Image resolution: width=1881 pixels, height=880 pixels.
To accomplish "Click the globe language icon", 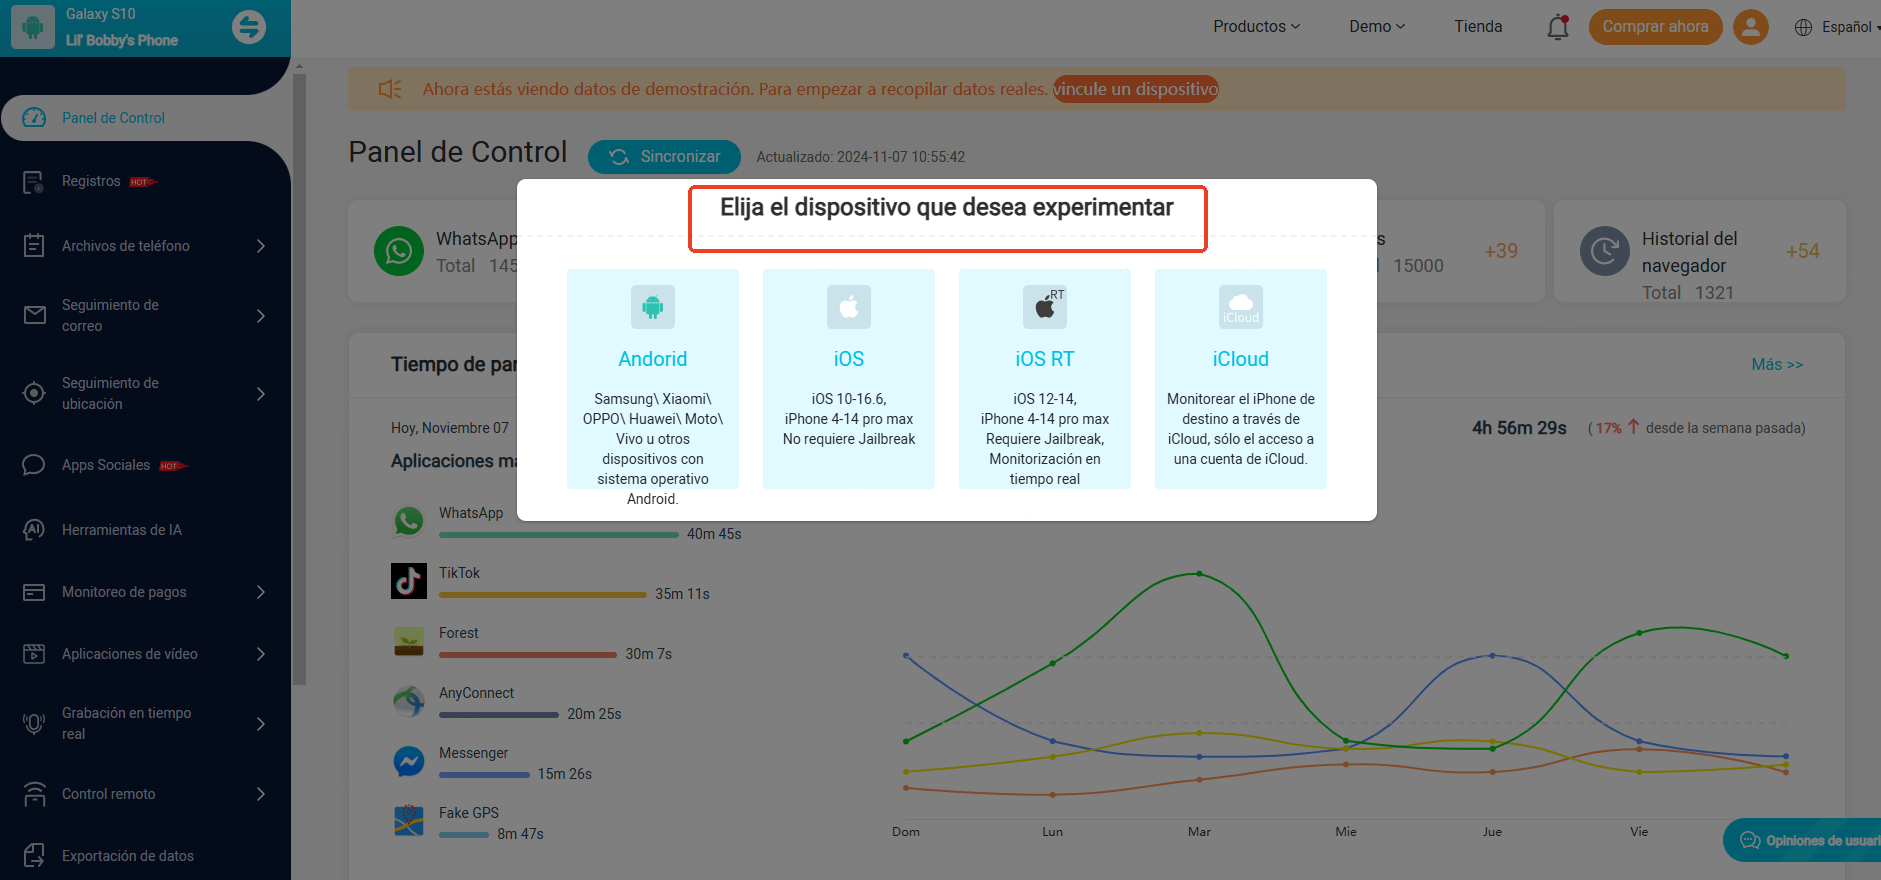I will coord(1803,27).
